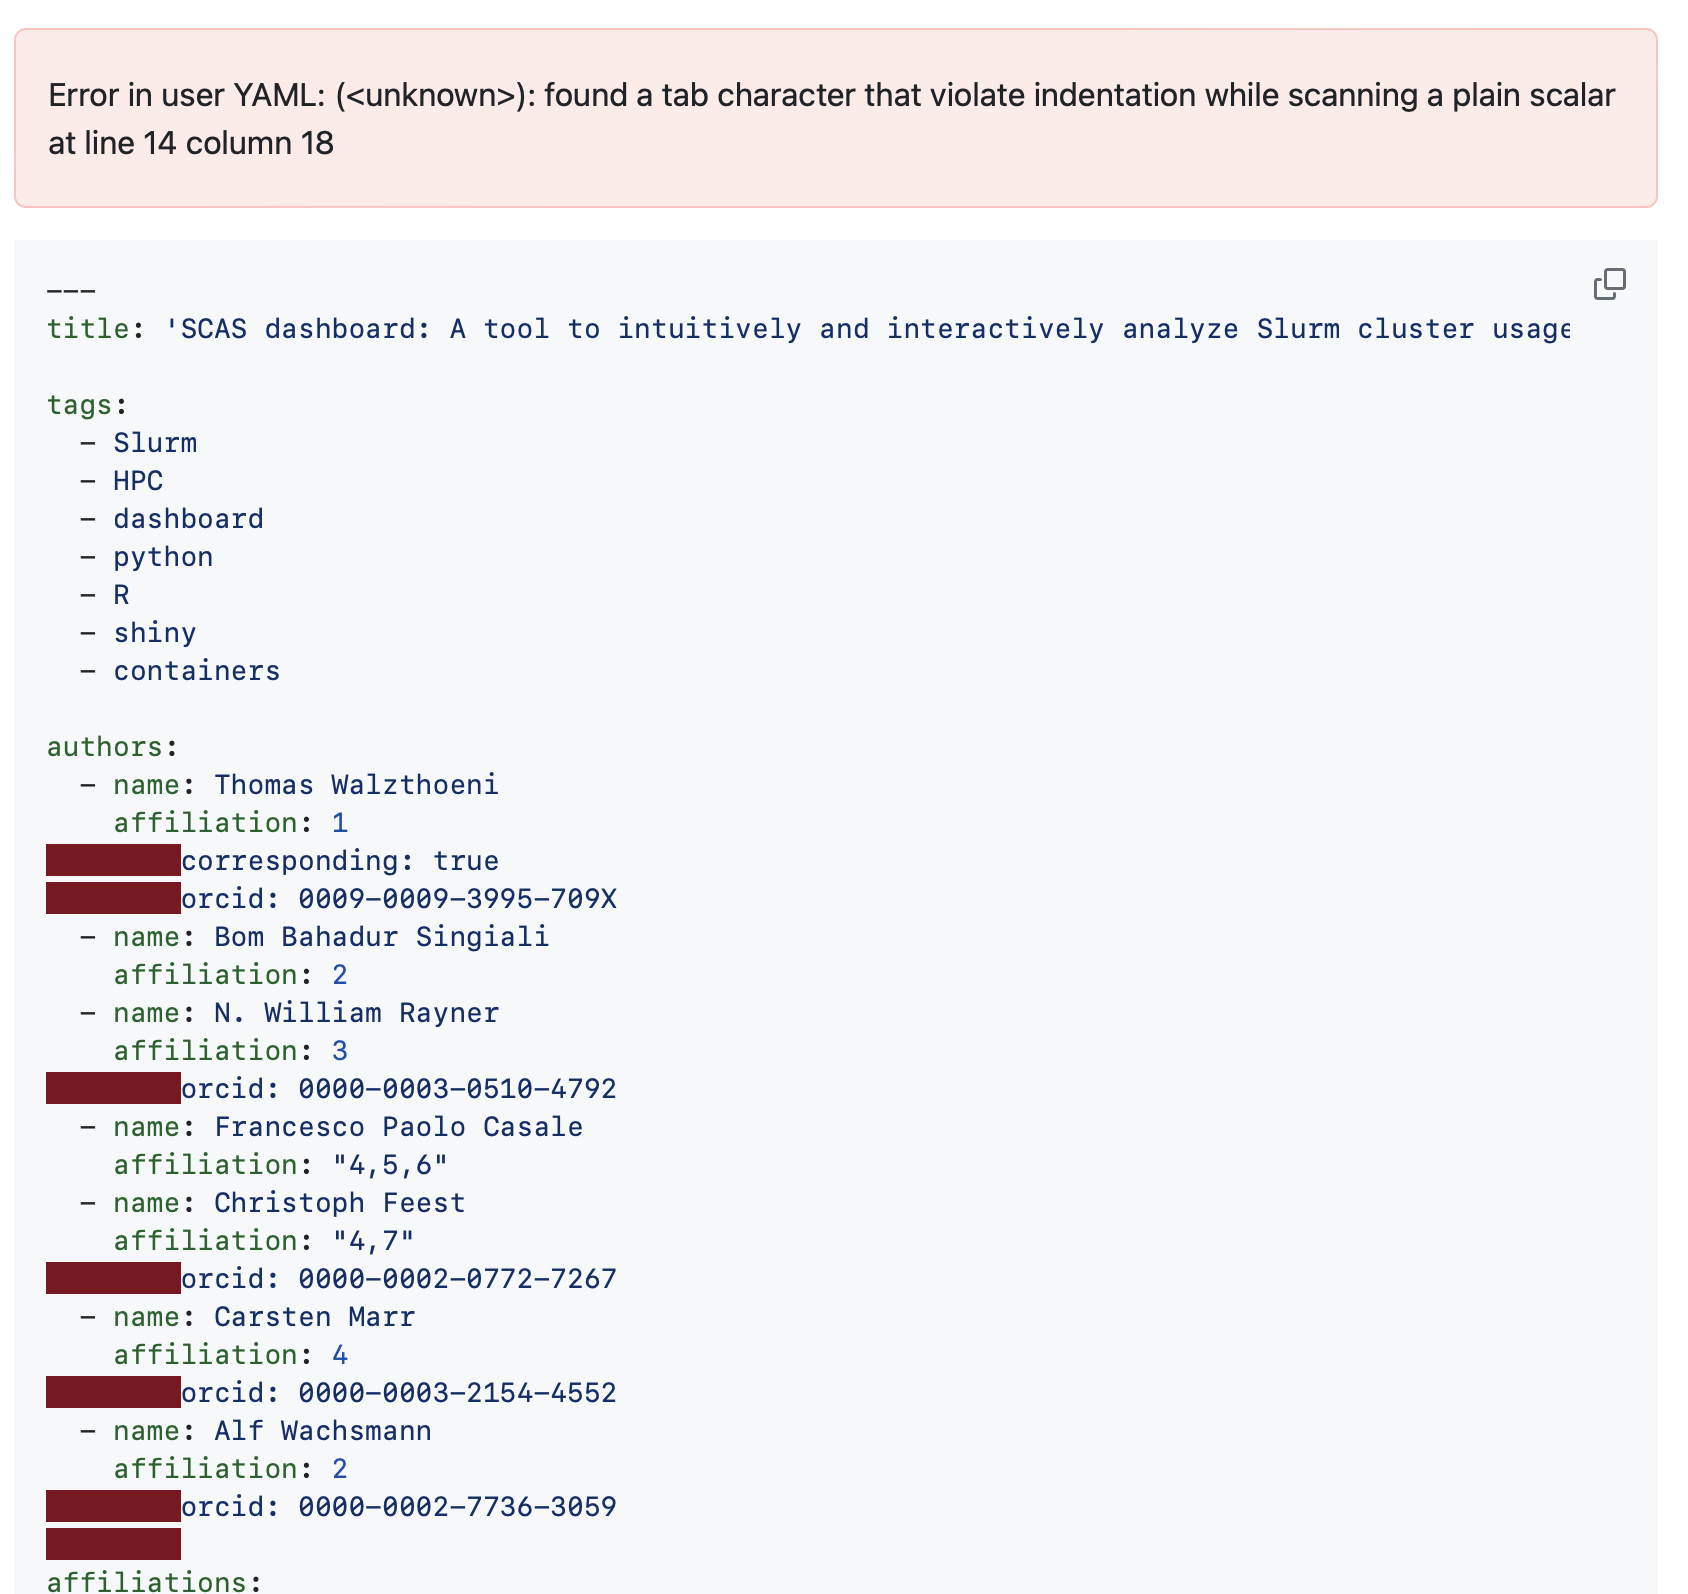The height and width of the screenshot is (1594, 1688).
Task: Select author name Francesco Paolo Casale
Action: pos(398,1126)
